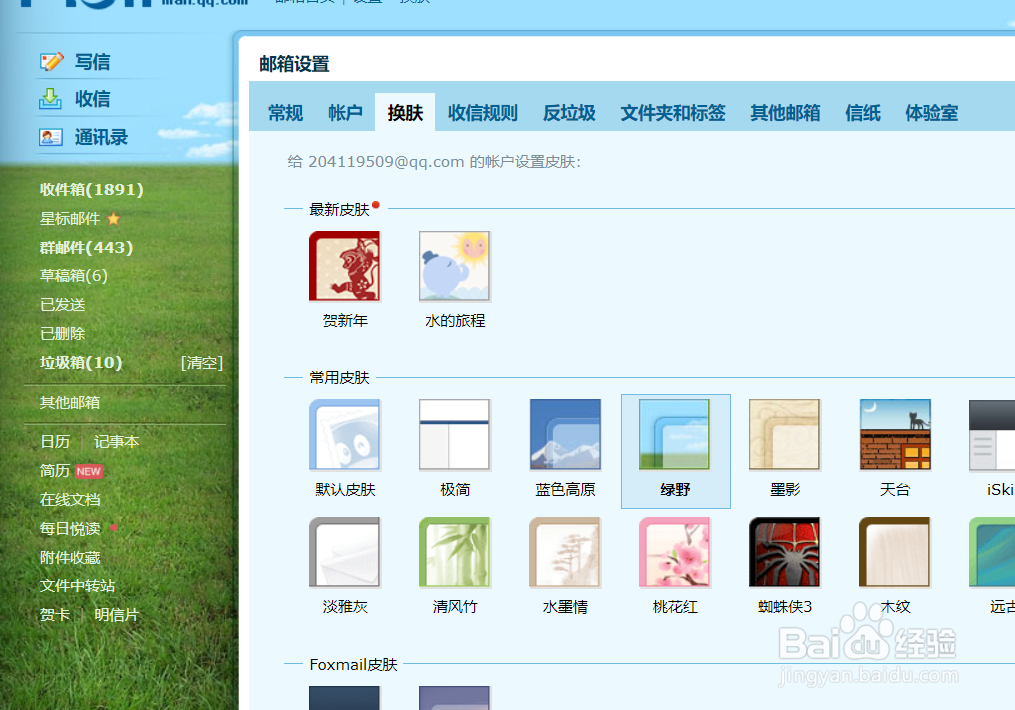This screenshot has width=1015, height=710.
Task: Apply the 墨影 skin thumbnail
Action: click(x=785, y=434)
